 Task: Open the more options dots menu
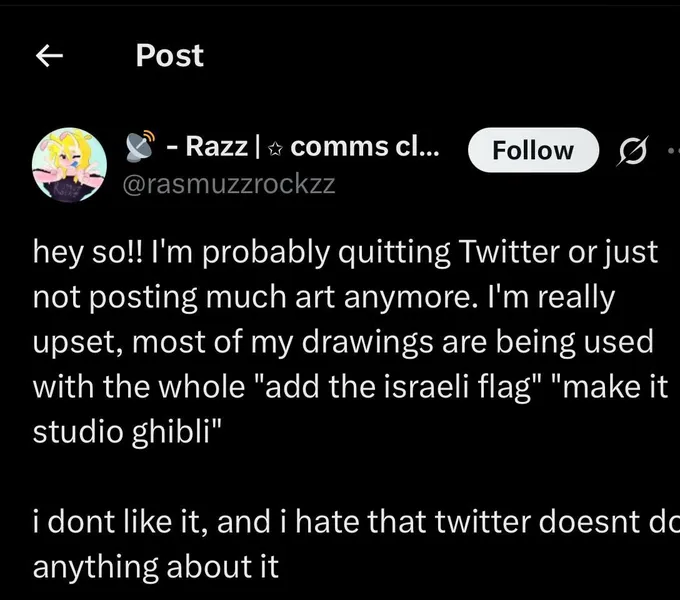click(x=672, y=150)
